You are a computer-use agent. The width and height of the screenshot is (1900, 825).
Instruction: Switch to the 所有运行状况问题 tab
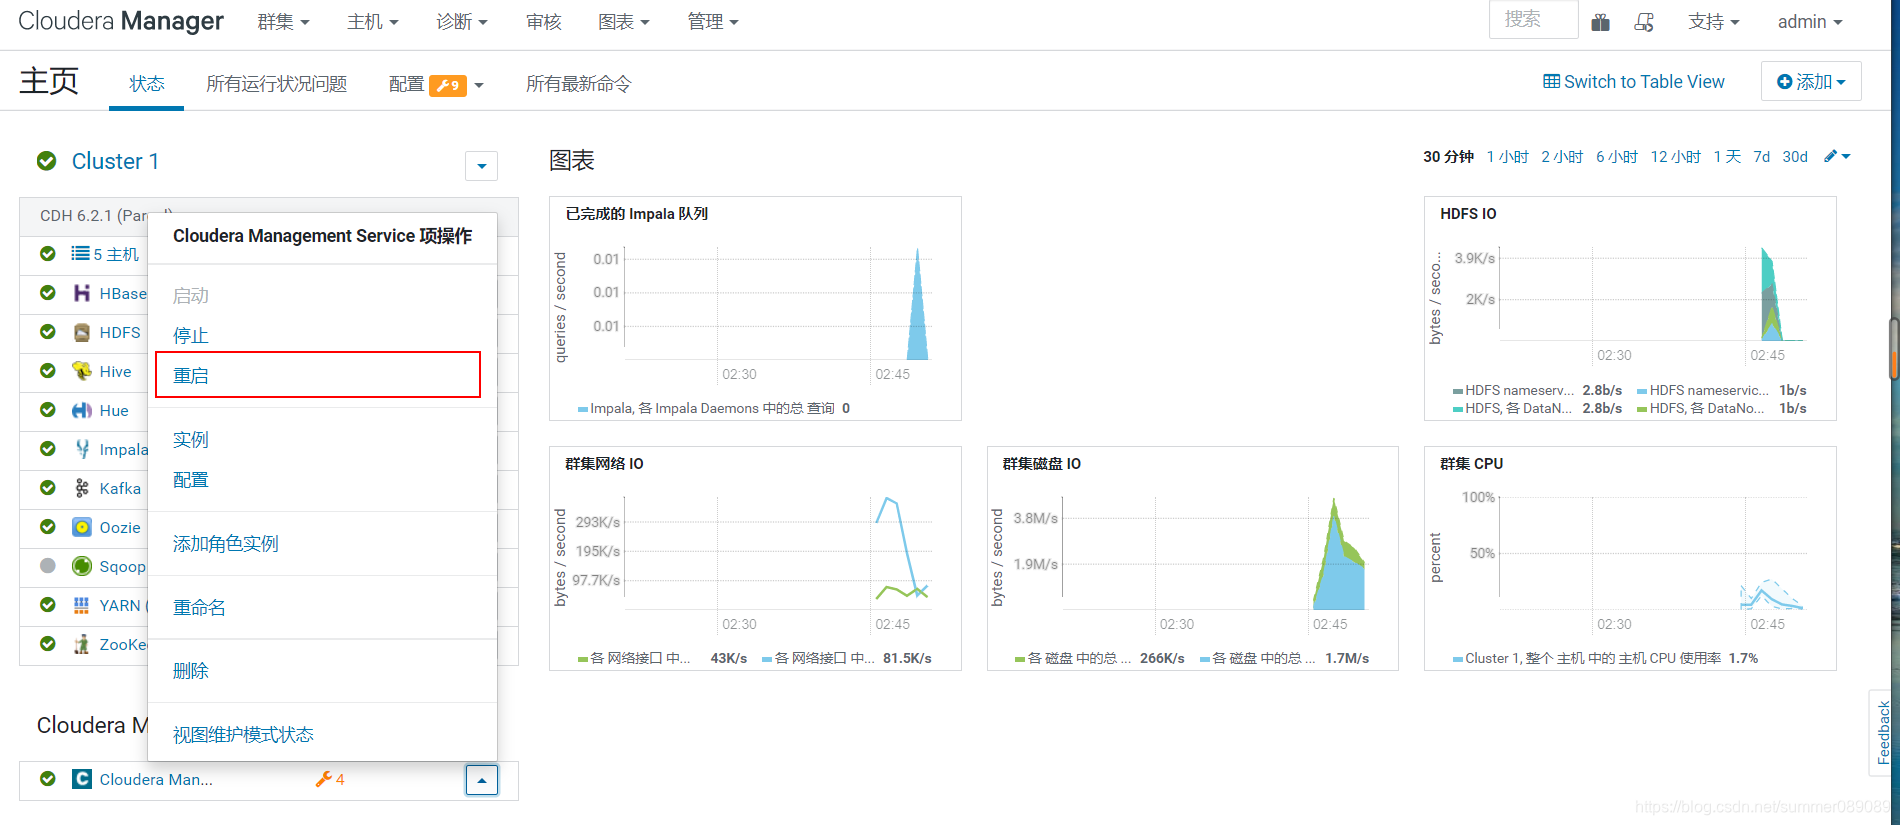click(x=277, y=84)
